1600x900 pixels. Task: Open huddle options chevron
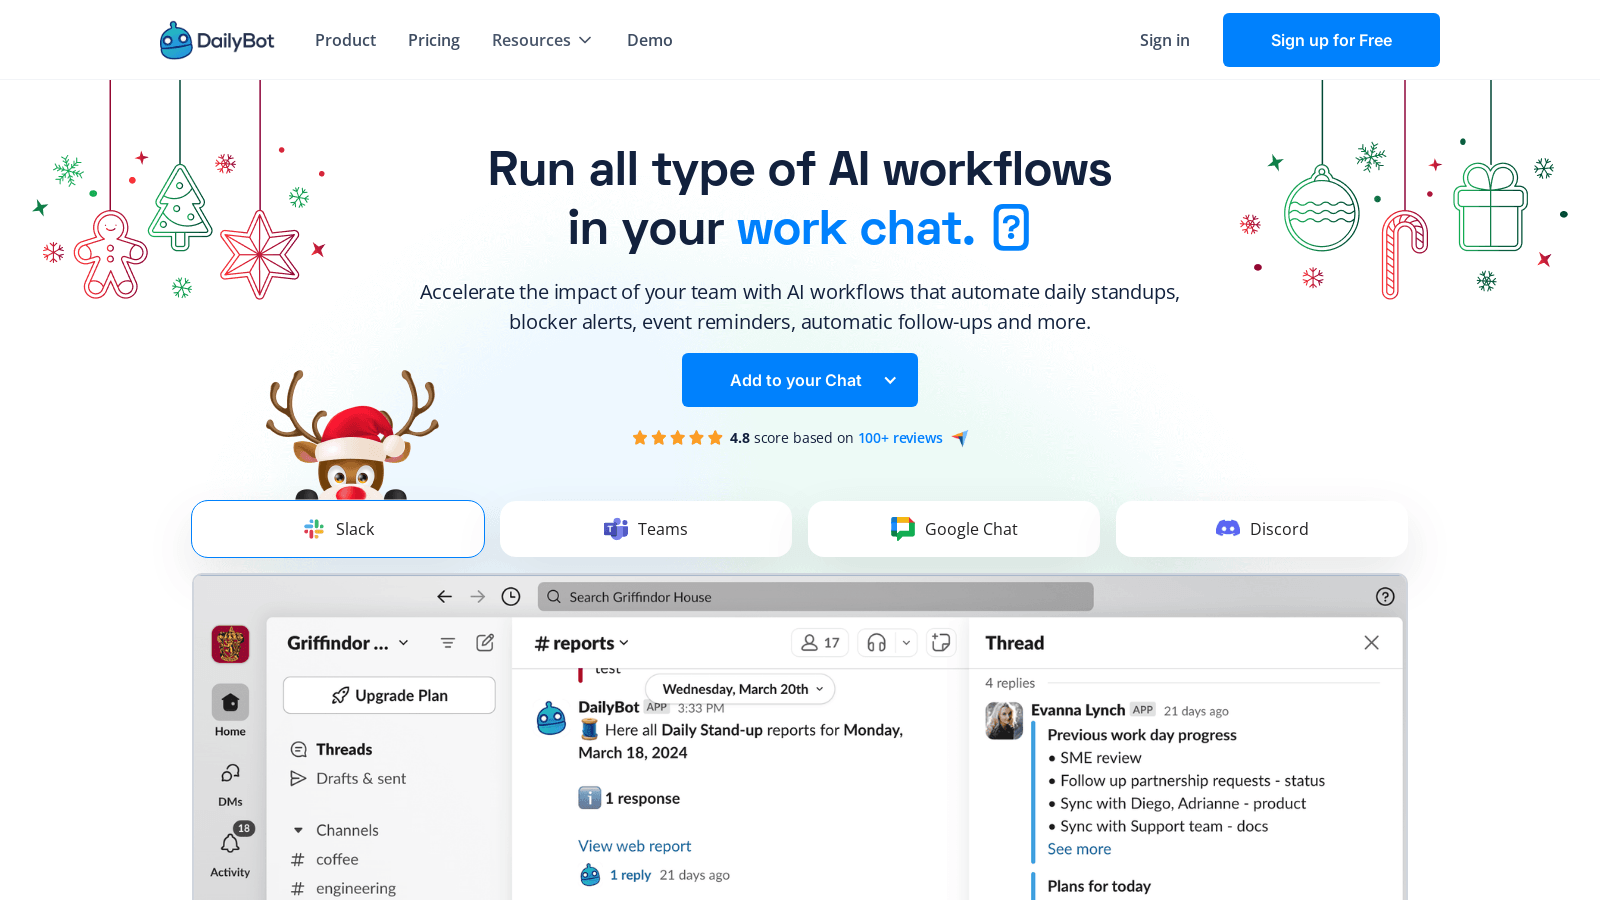[x=906, y=643]
